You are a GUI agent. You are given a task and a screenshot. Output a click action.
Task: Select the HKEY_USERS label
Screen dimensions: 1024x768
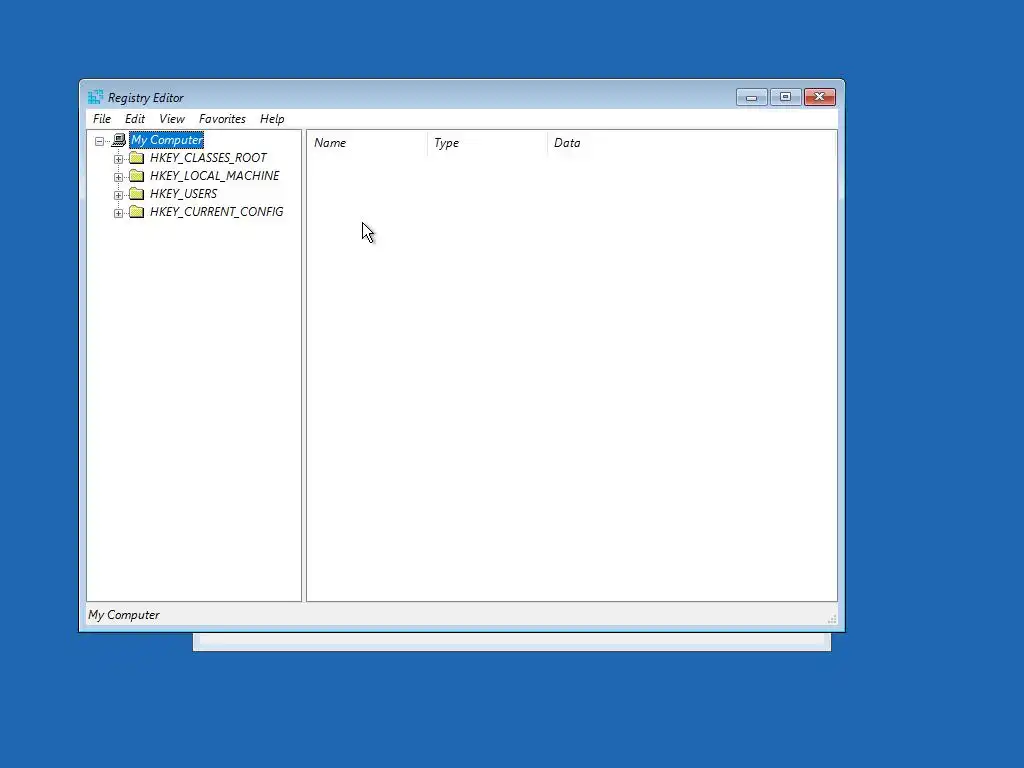pyautogui.click(x=184, y=194)
